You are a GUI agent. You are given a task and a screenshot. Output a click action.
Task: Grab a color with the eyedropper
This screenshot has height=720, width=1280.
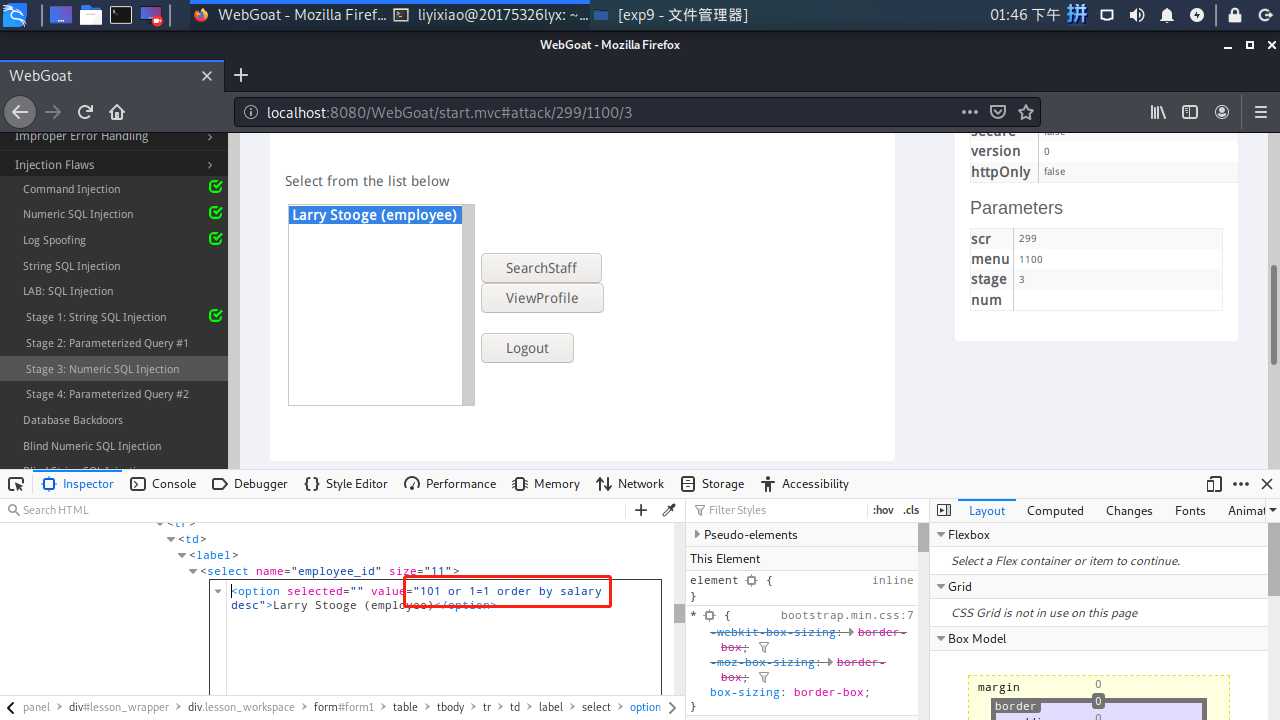(x=669, y=510)
